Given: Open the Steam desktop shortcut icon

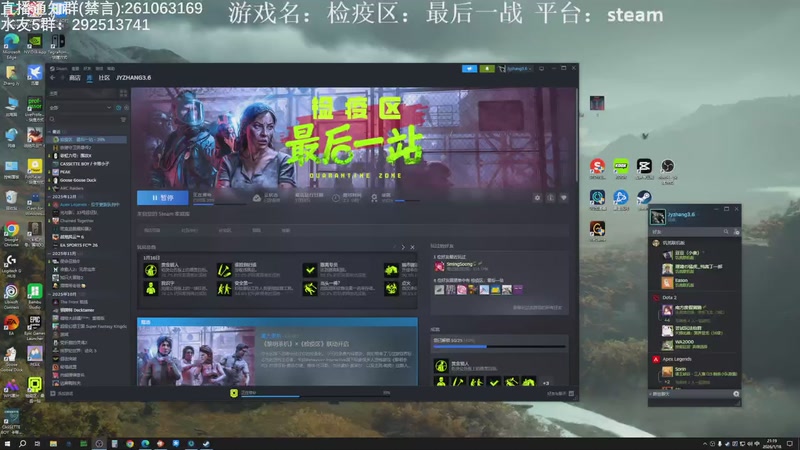Looking at the screenshot, I should tap(644, 199).
